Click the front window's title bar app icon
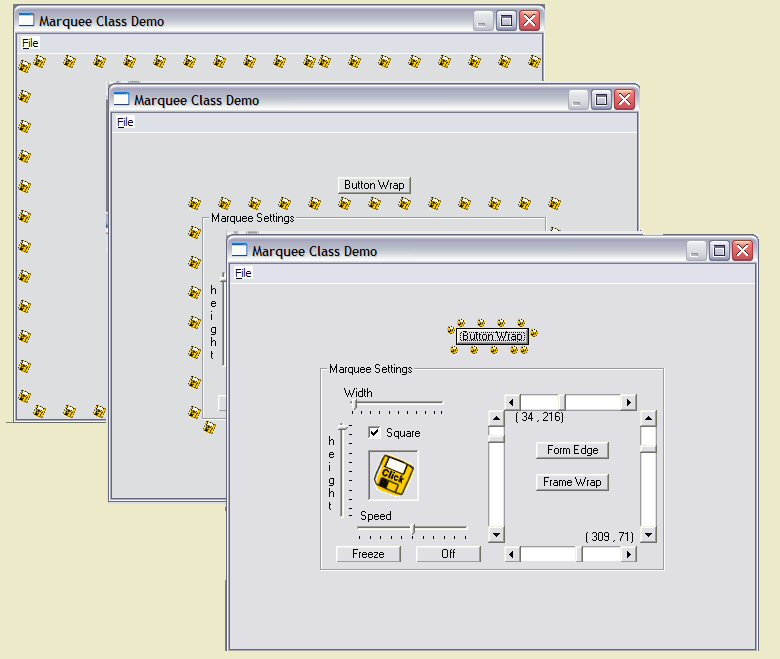 point(239,251)
